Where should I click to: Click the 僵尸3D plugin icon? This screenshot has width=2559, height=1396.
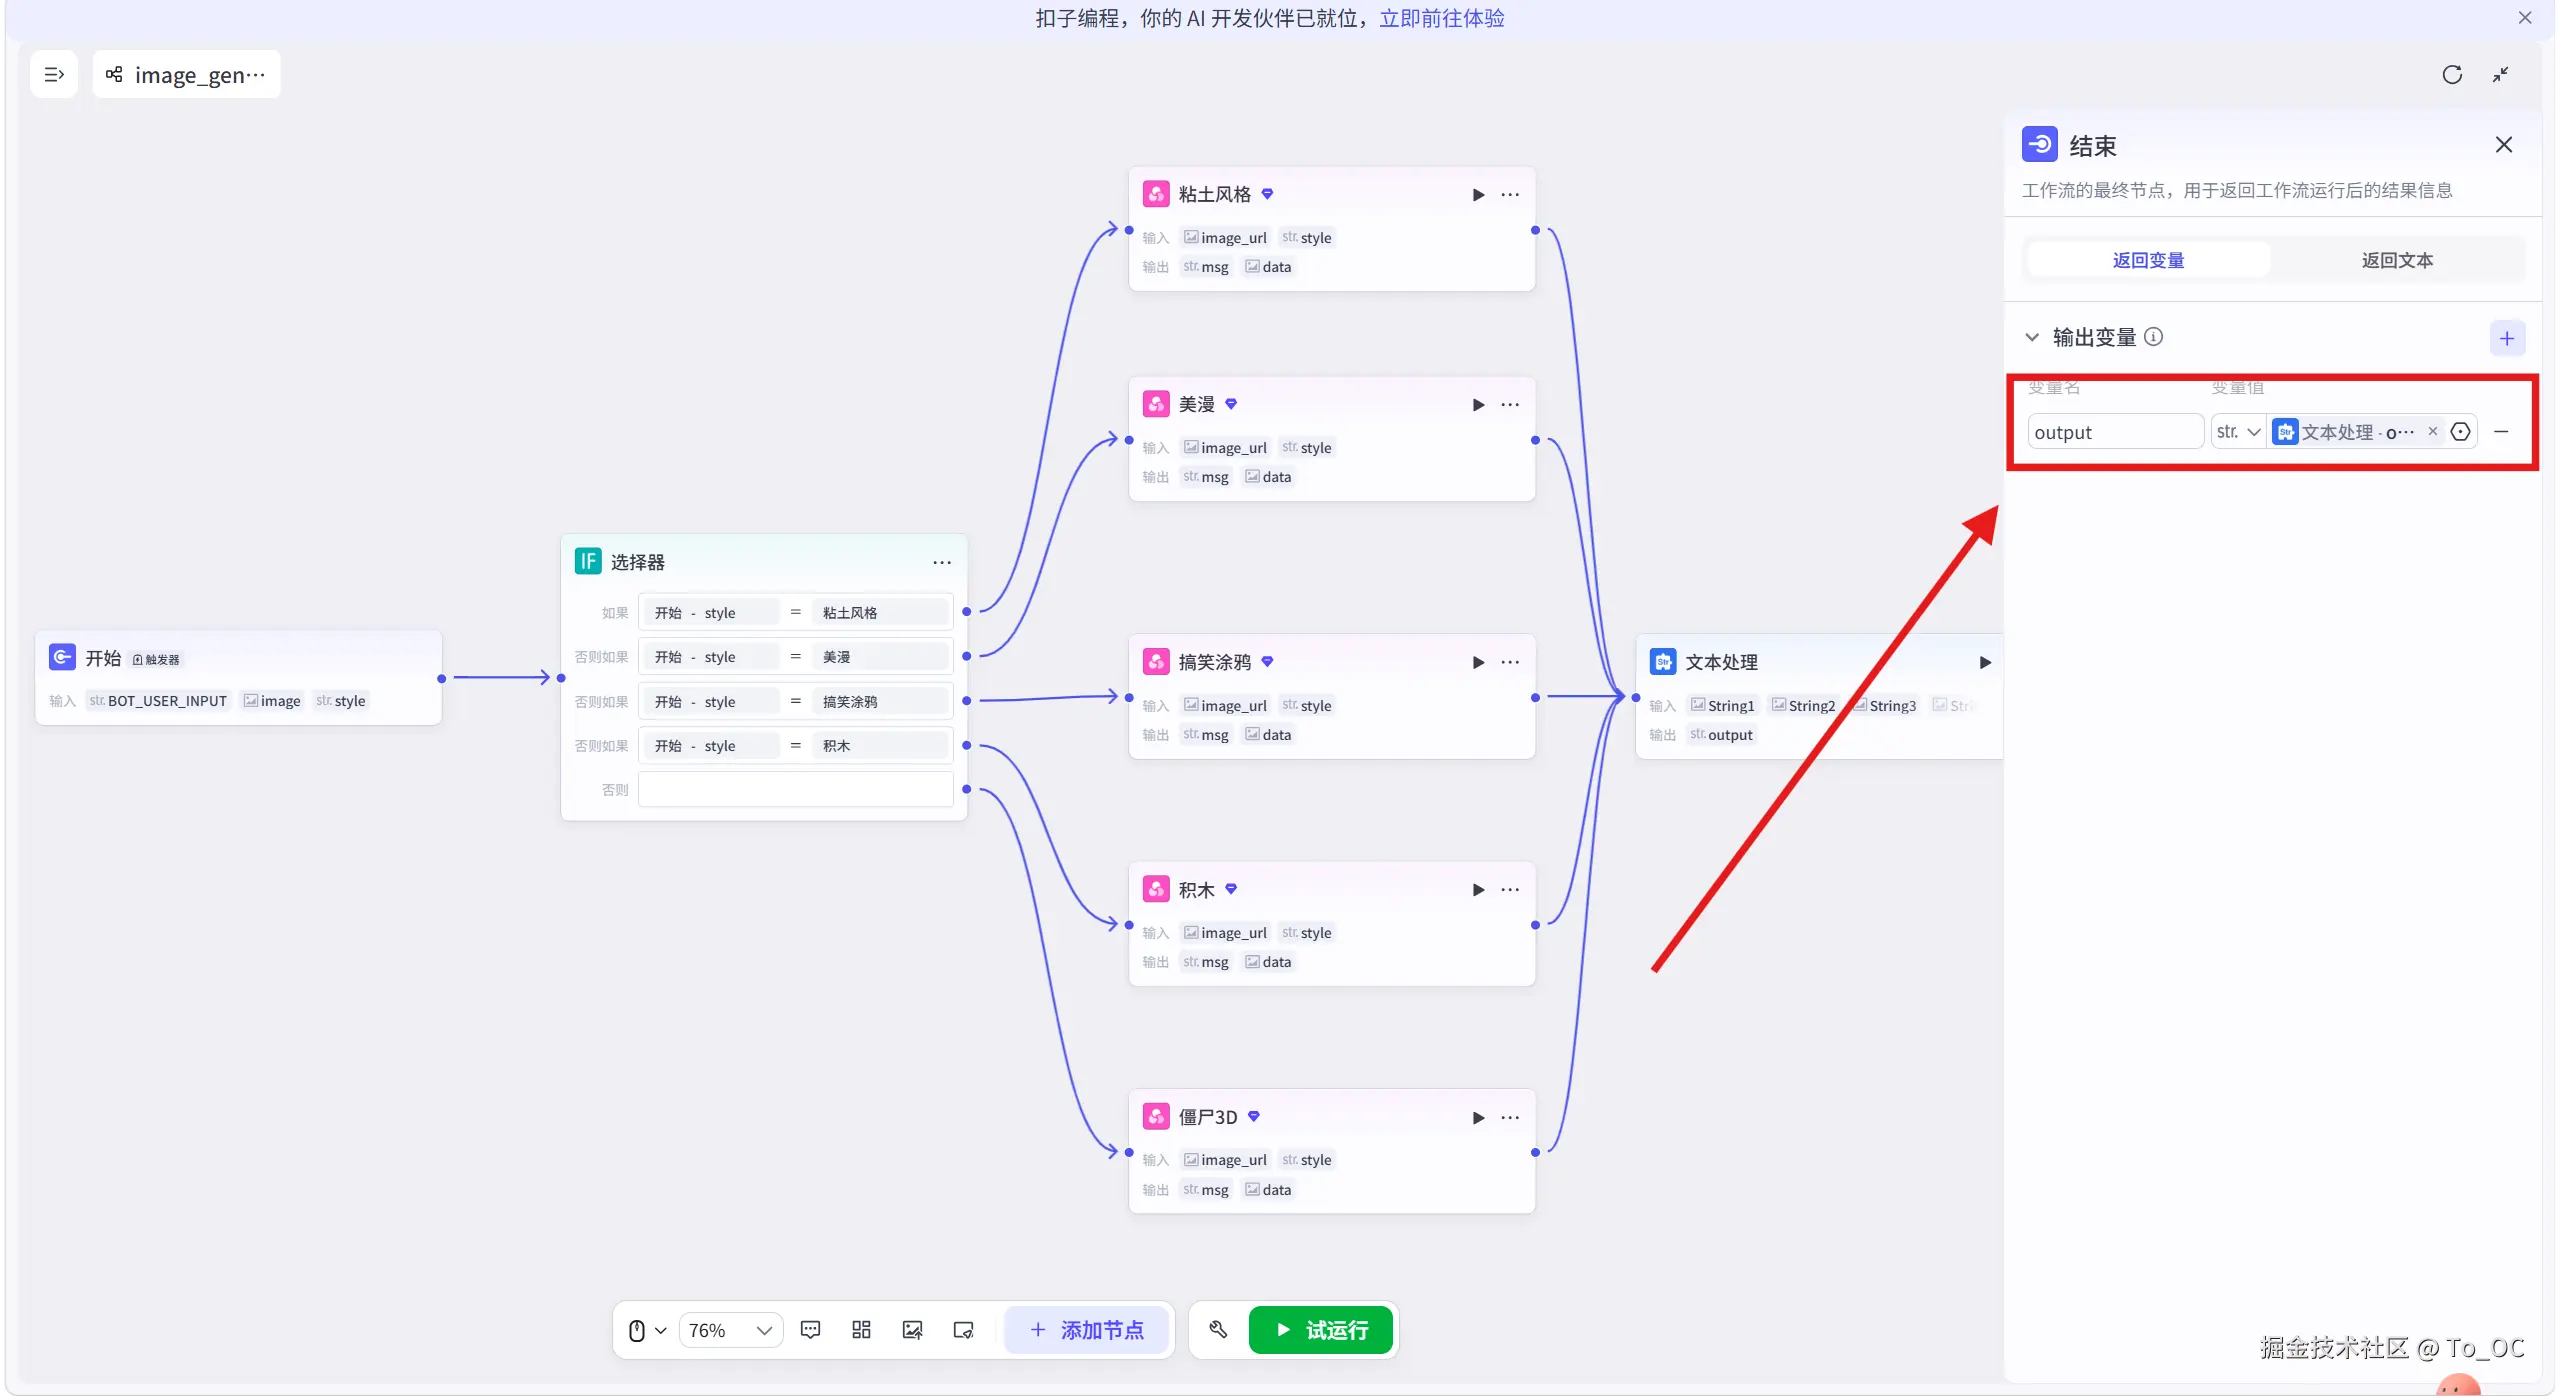pos(1155,1116)
